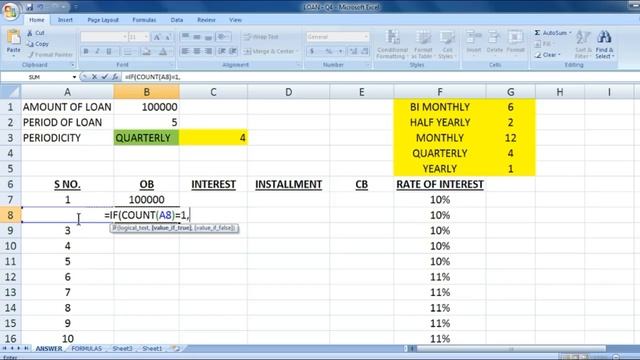This screenshot has width=640, height=360.
Task: Pick Font Color swatch
Action: 162,51
